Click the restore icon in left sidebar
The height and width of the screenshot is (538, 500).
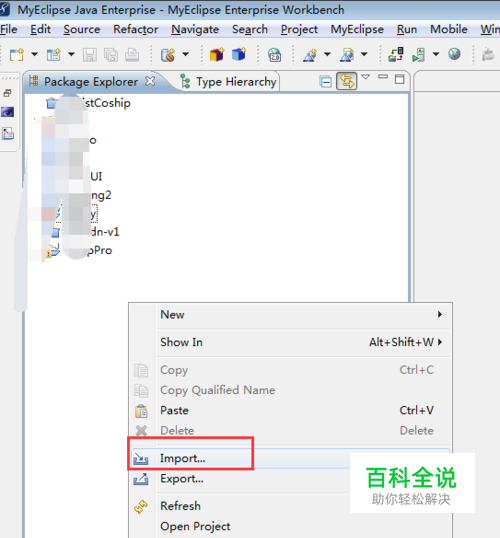[8, 93]
